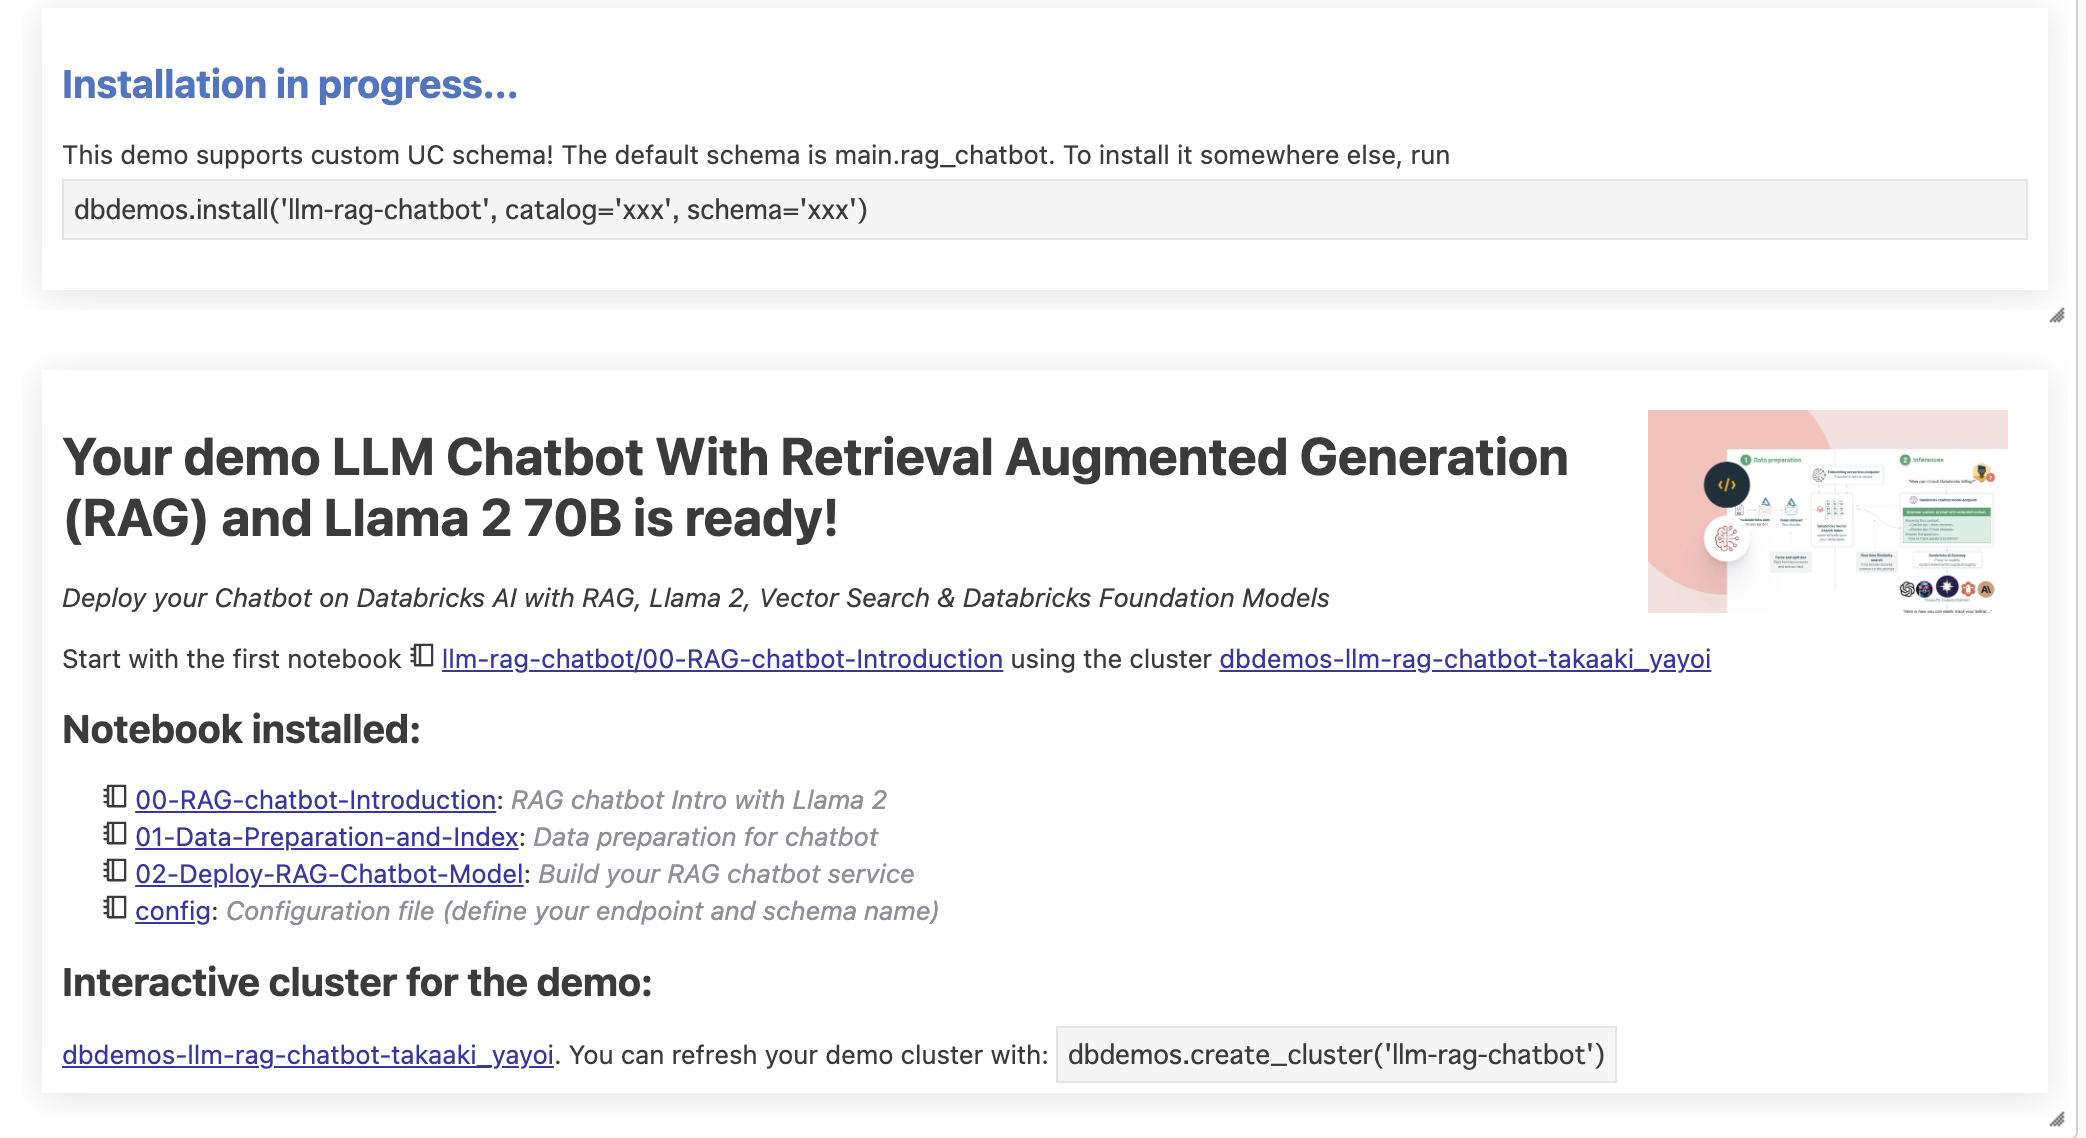Select the dark code </> icon in diagram

tap(1726, 485)
